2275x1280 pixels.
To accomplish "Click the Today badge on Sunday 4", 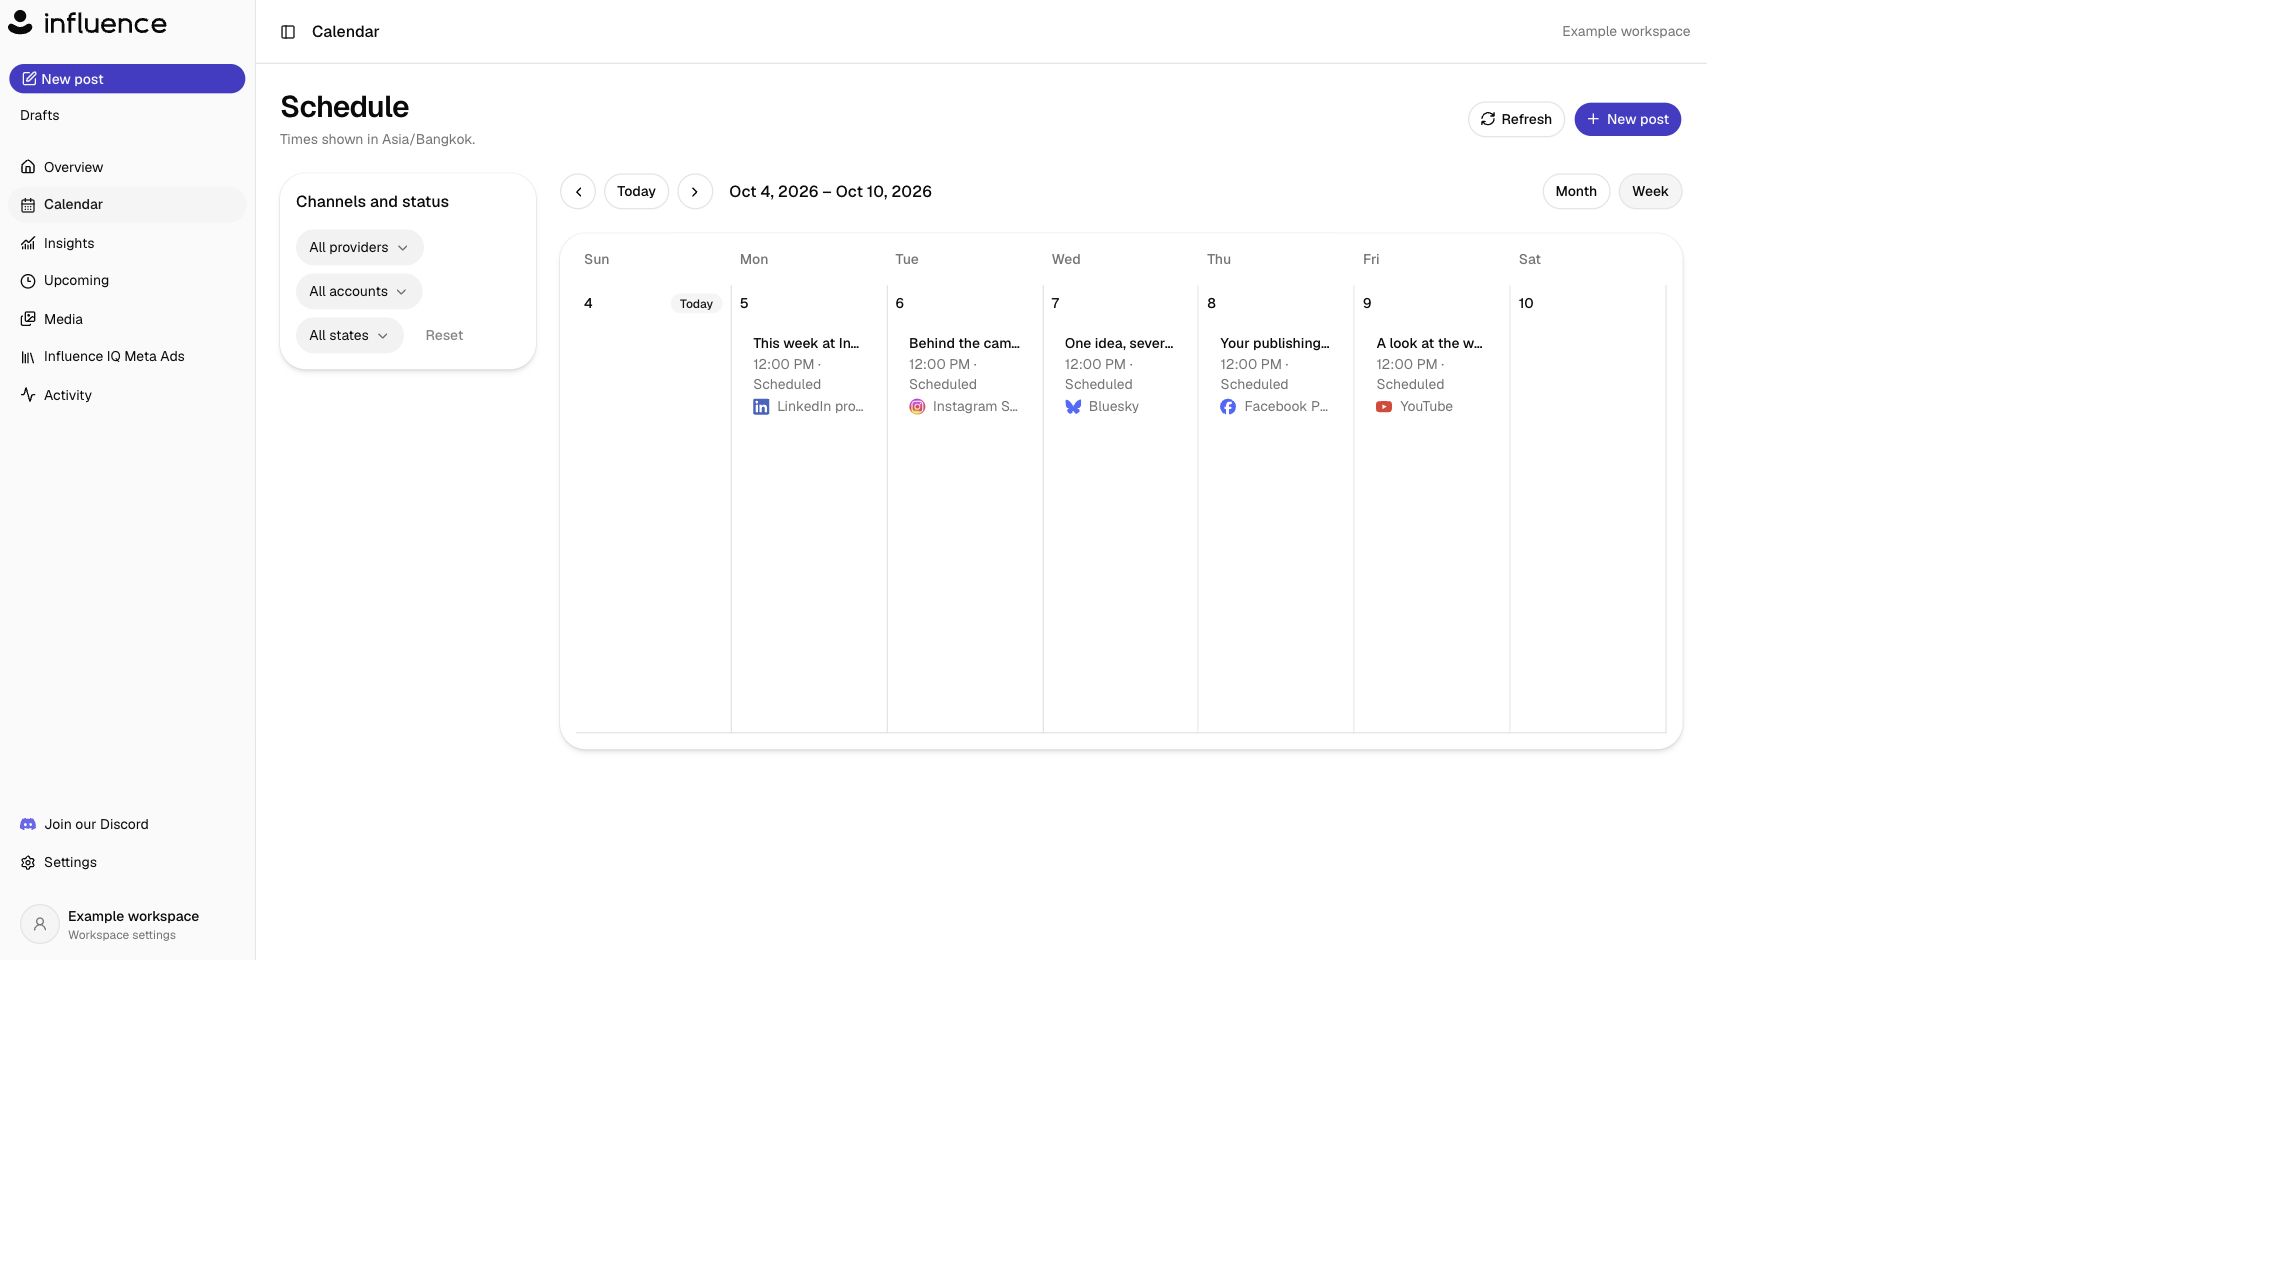I will point(696,304).
